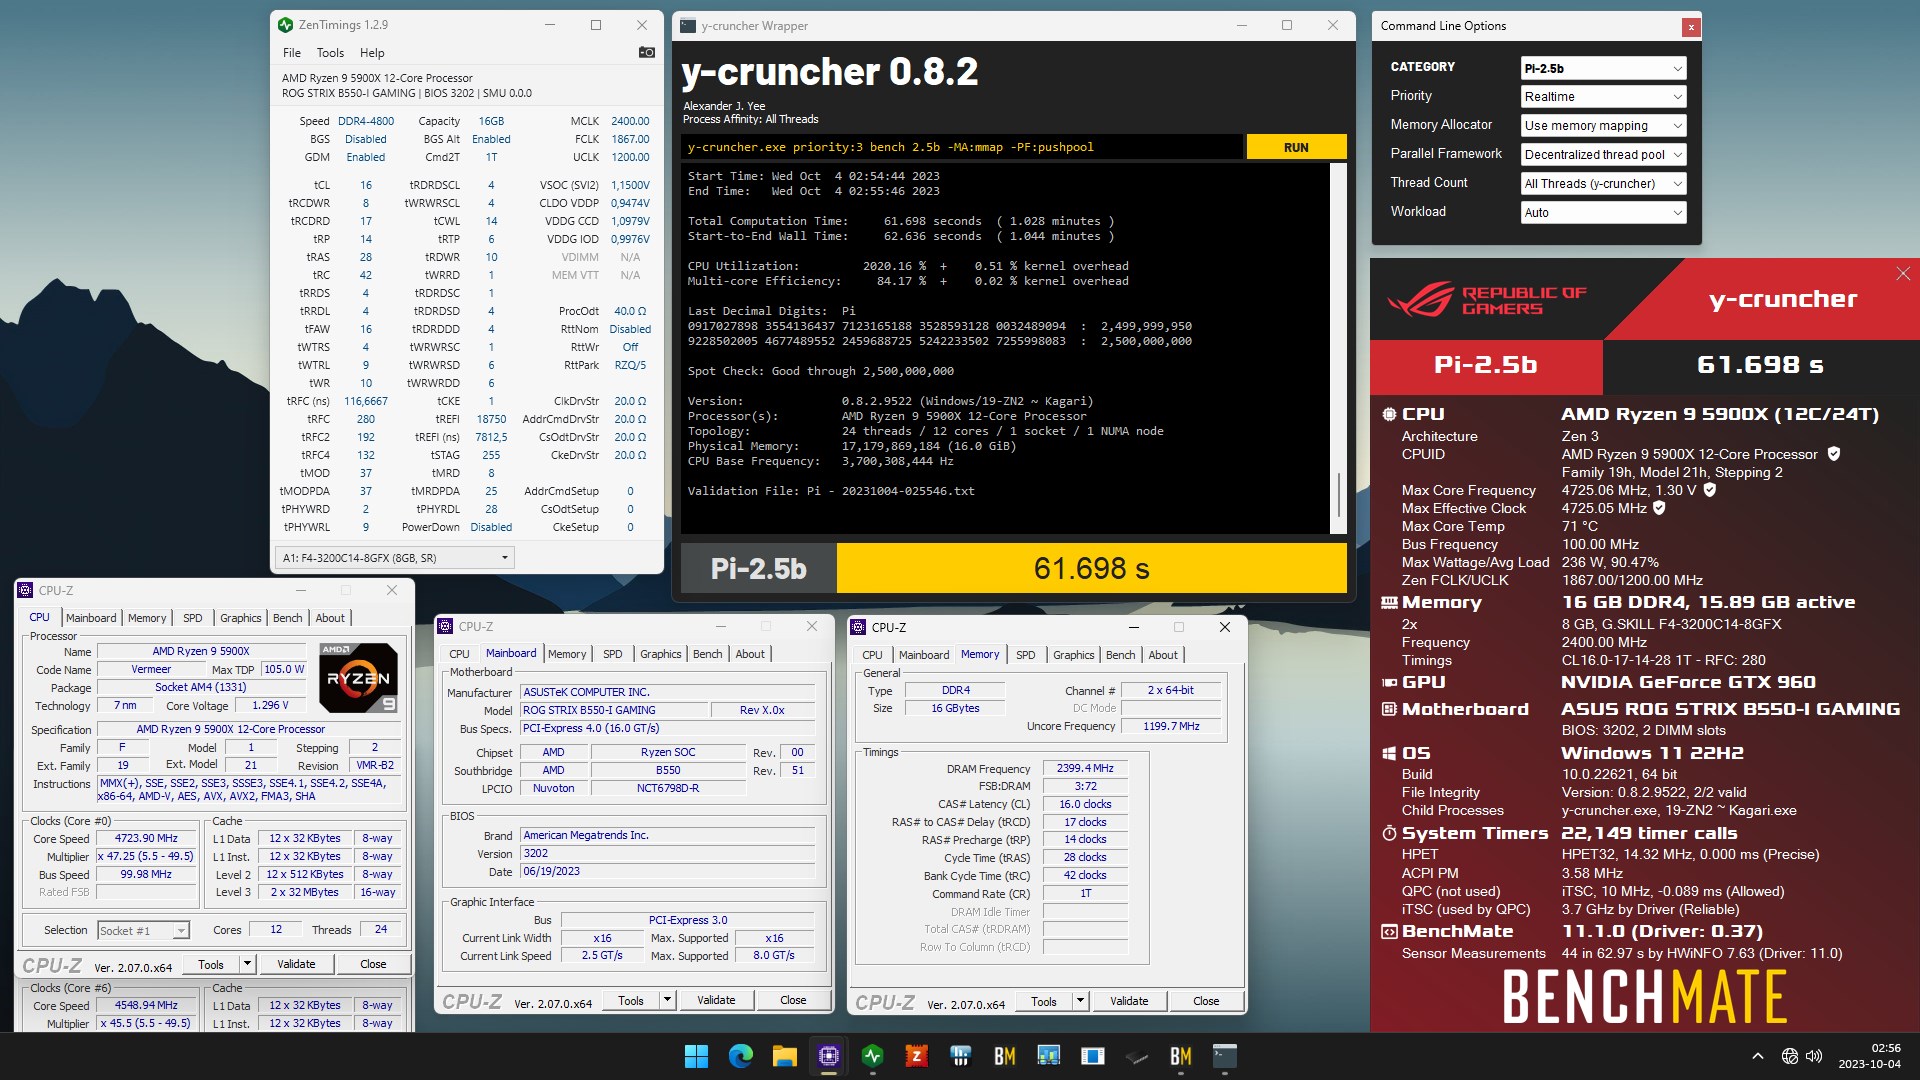This screenshot has height=1080, width=1920.
Task: Click Close button in CPU-Z Memory window
Action: 1206,1001
